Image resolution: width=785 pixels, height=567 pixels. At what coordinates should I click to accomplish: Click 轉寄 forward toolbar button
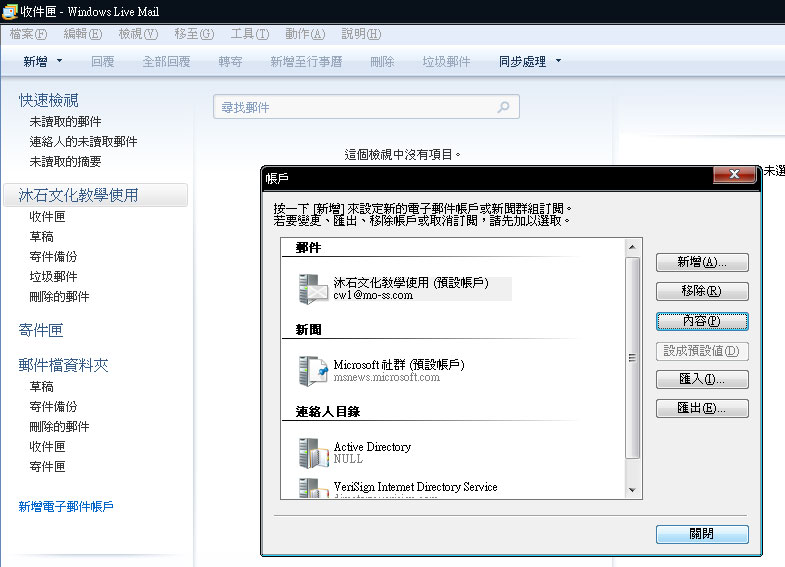coord(230,62)
